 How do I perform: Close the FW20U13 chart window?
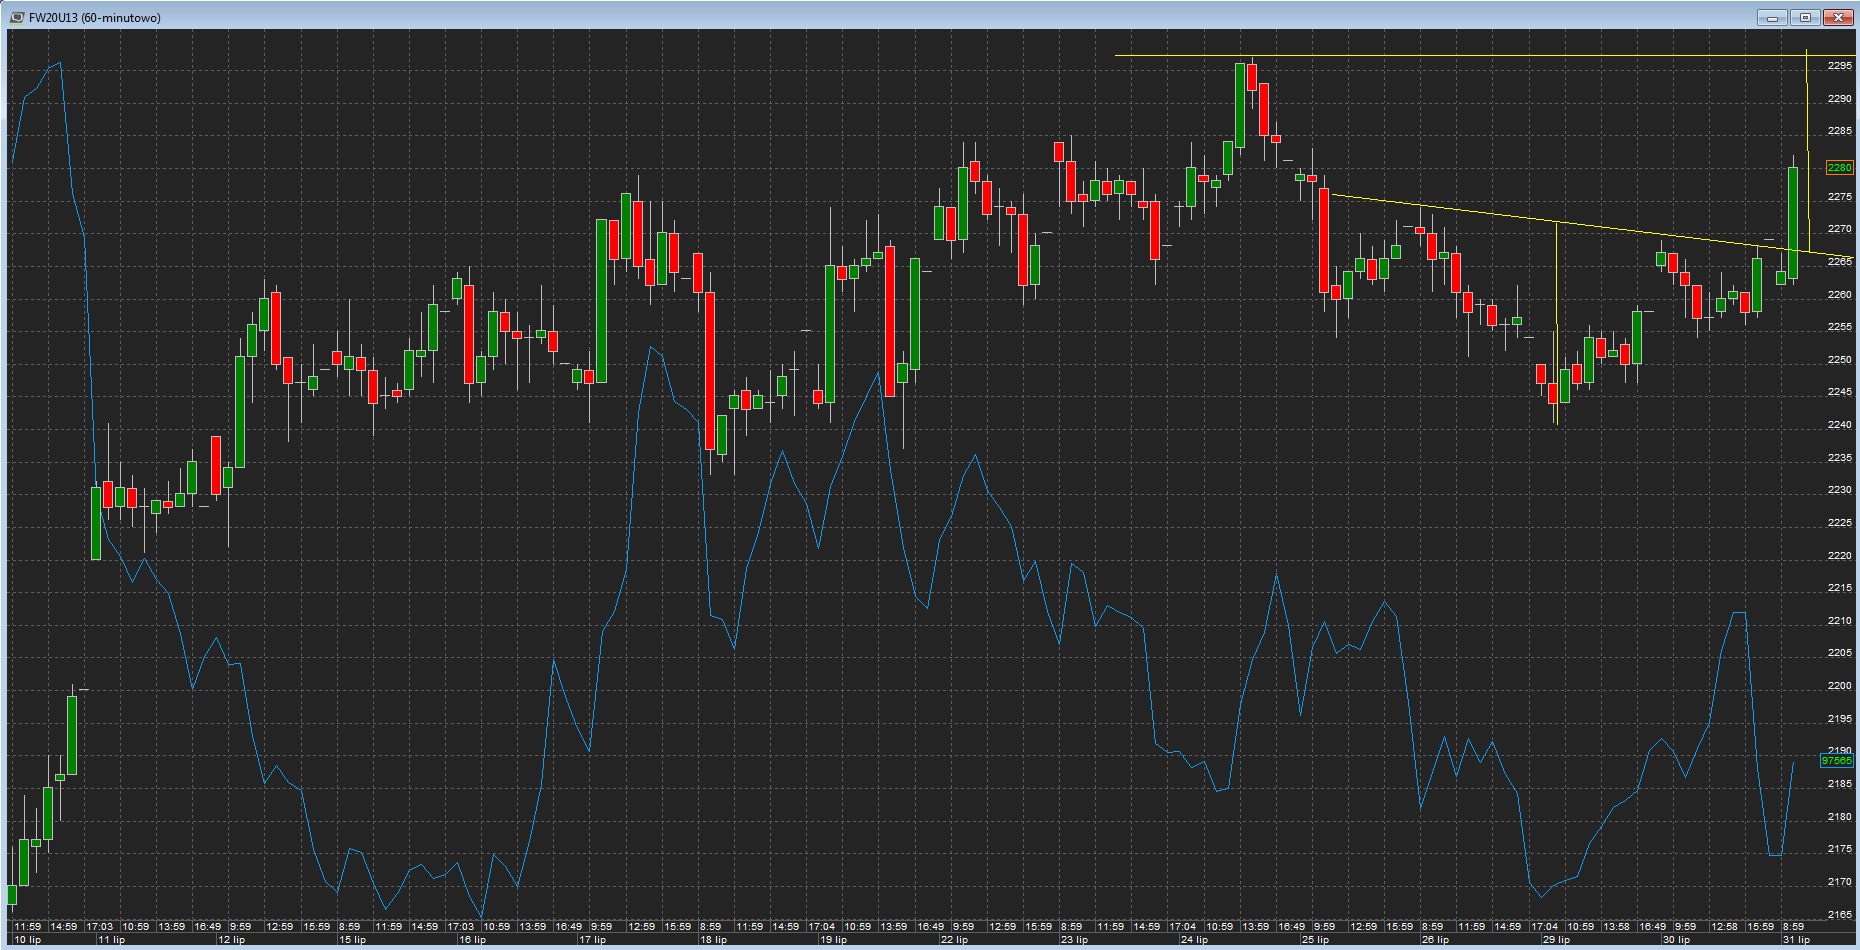tap(1838, 17)
